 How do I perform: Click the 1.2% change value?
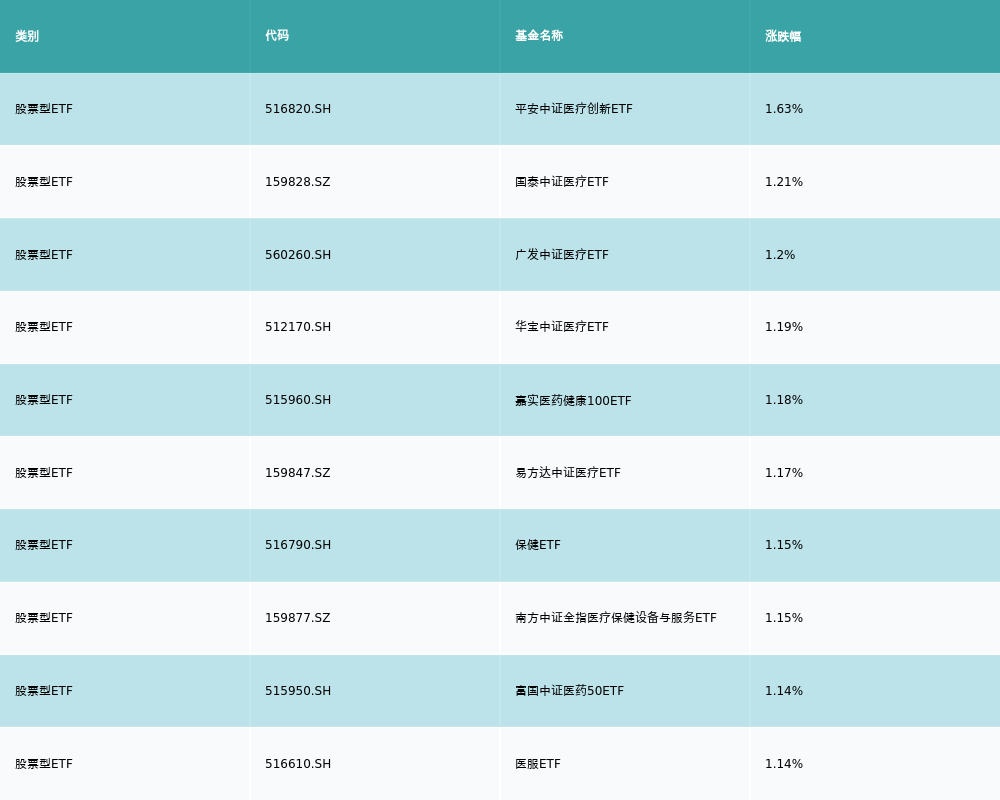pos(780,255)
